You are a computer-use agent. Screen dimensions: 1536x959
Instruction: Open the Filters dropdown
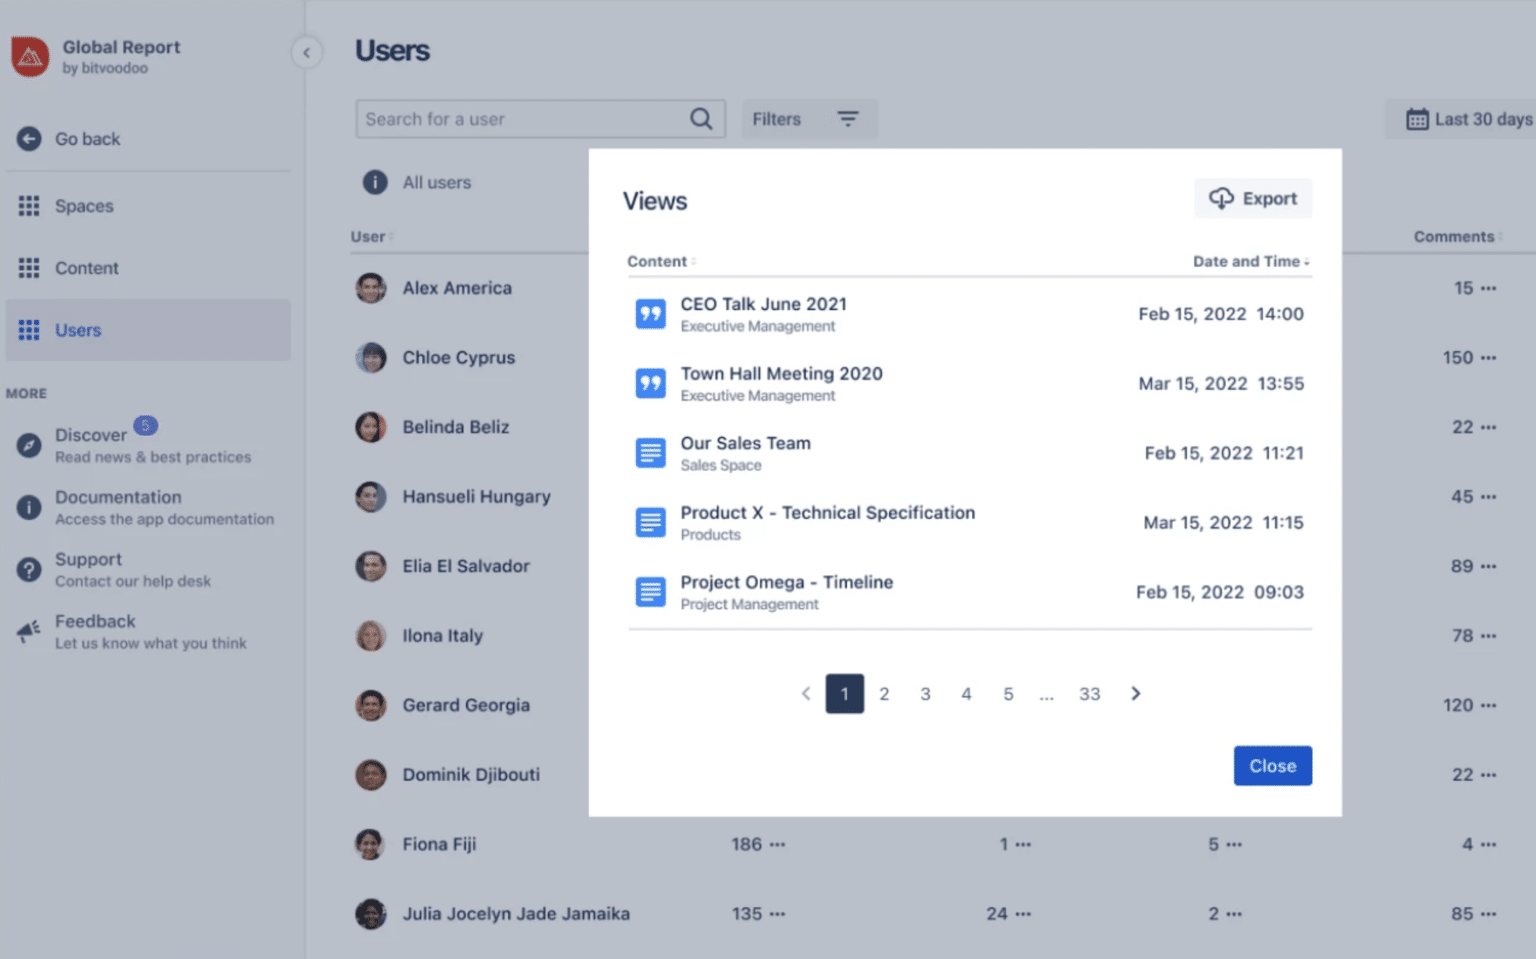coord(810,118)
